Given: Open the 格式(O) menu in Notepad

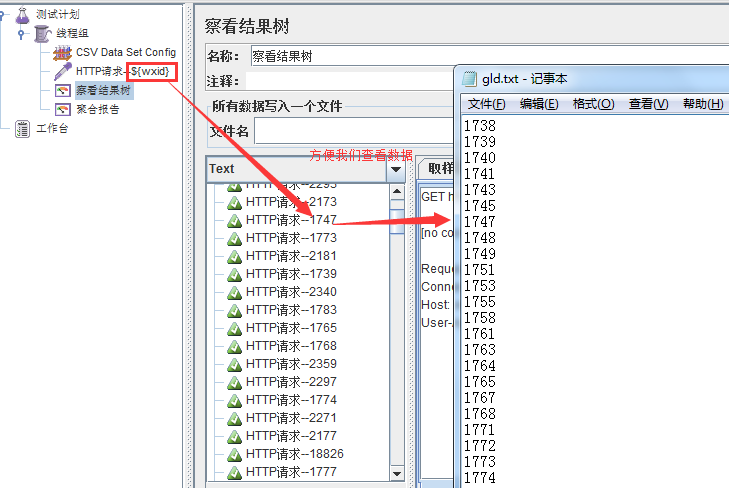Looking at the screenshot, I should (593, 104).
